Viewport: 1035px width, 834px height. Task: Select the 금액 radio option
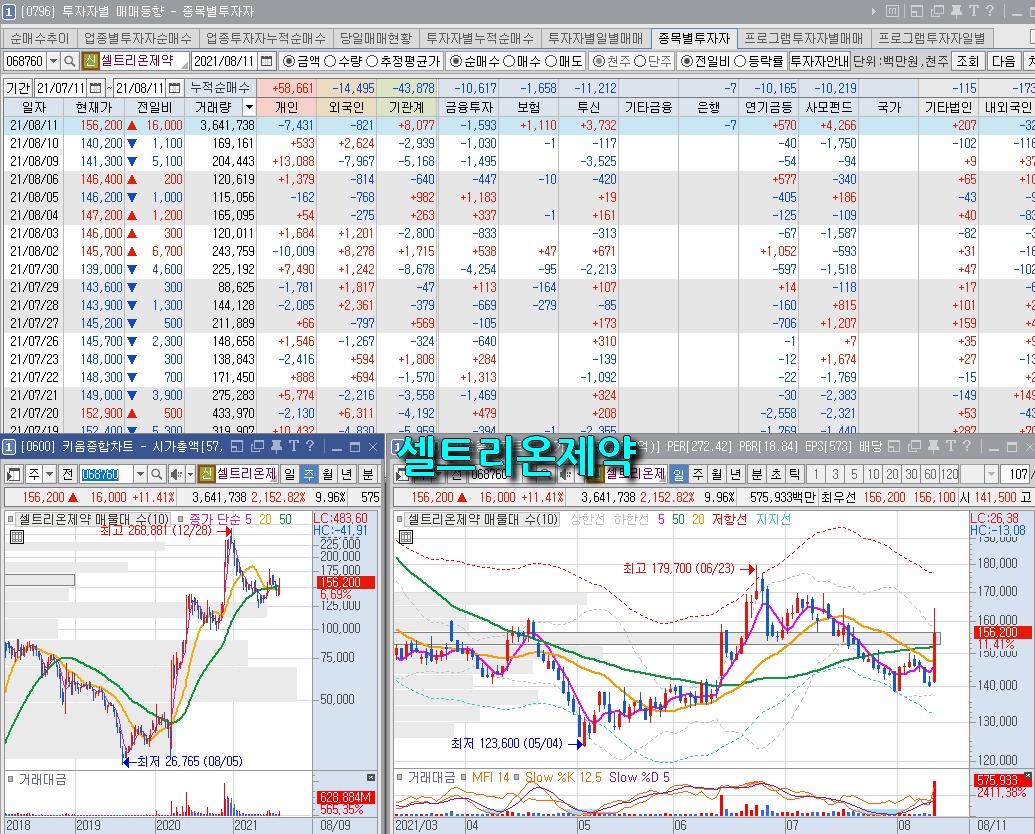288,61
